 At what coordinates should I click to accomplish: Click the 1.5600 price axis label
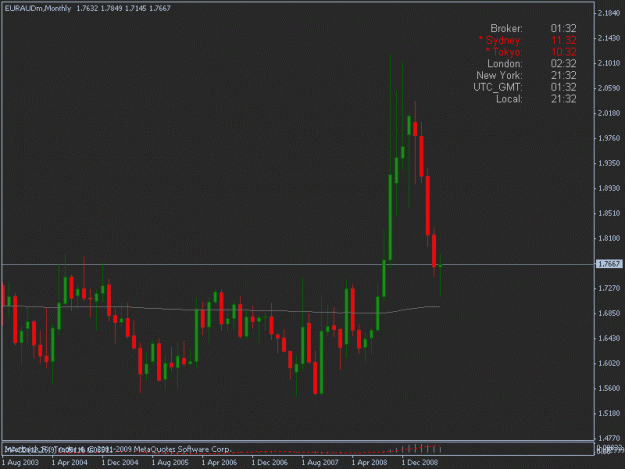click(x=609, y=388)
